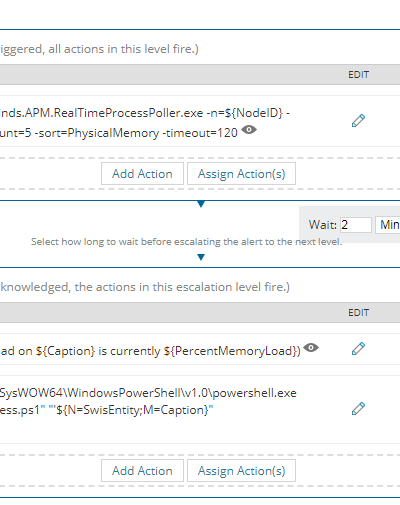Click the upper blue escalation arrow marker

point(201,204)
